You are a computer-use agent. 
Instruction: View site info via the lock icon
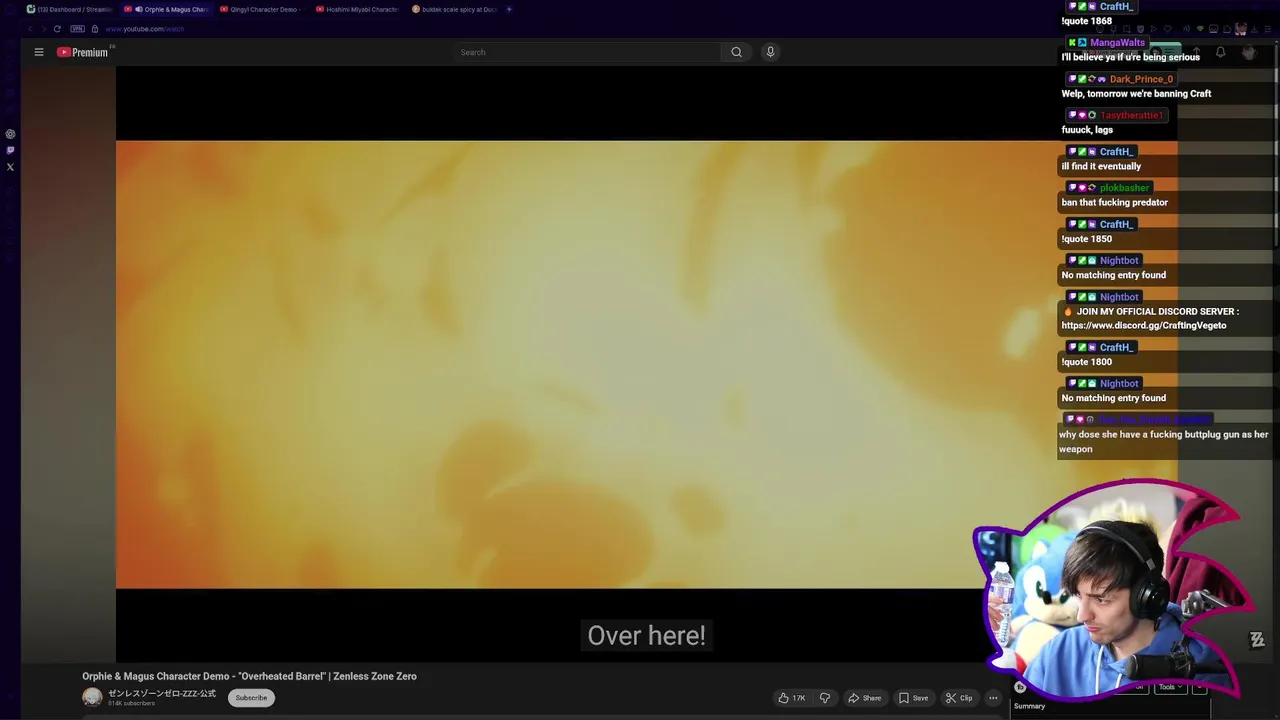pos(95,29)
